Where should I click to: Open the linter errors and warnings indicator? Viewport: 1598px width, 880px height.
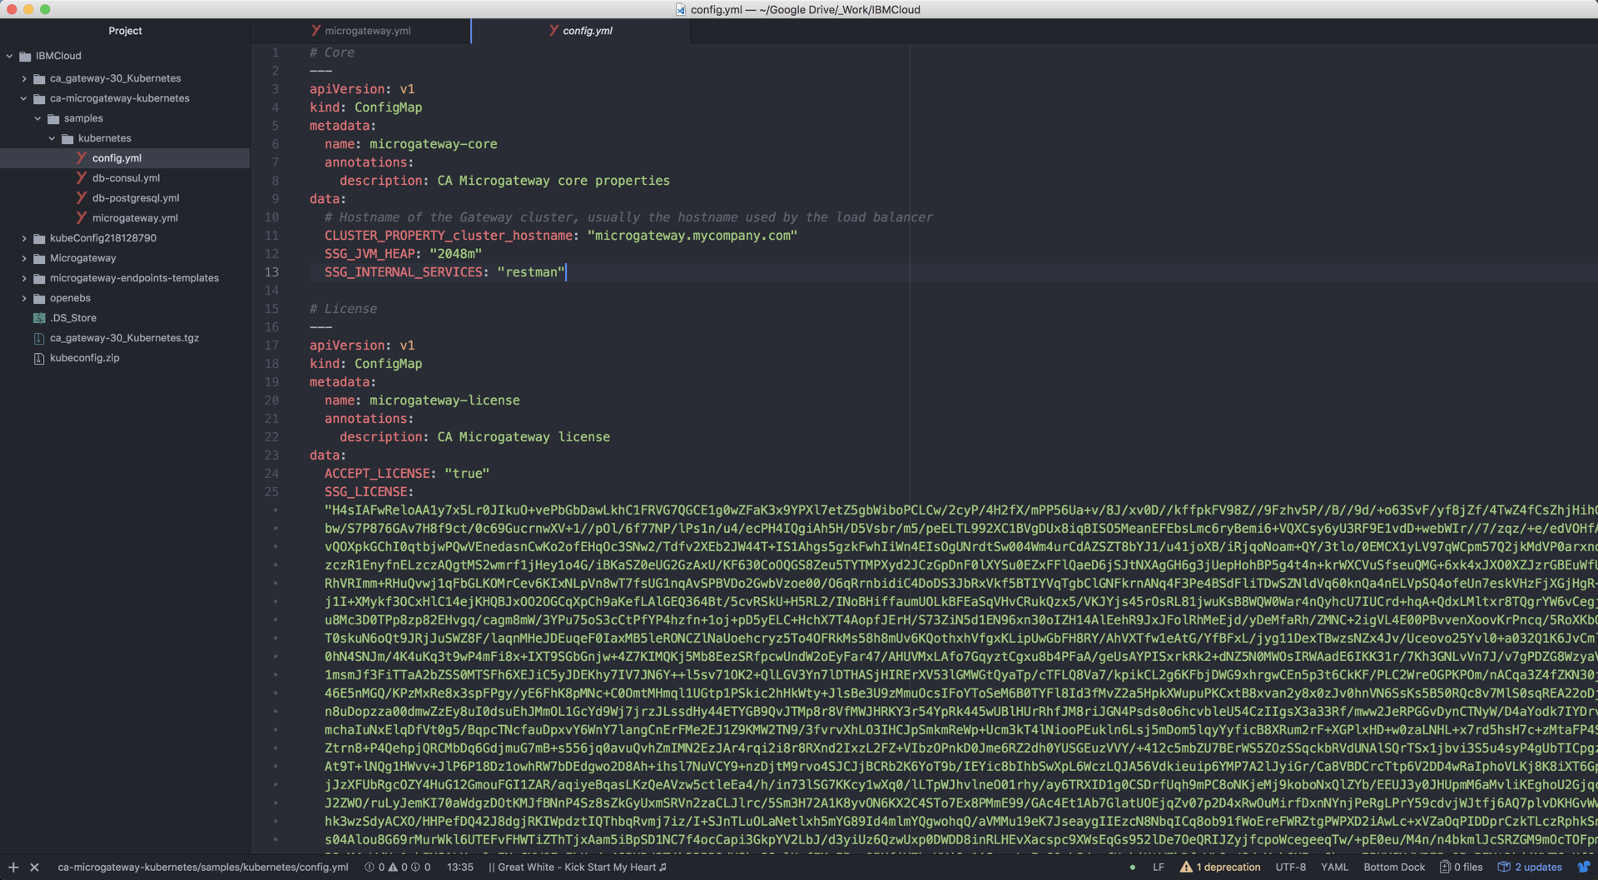[x=397, y=867]
